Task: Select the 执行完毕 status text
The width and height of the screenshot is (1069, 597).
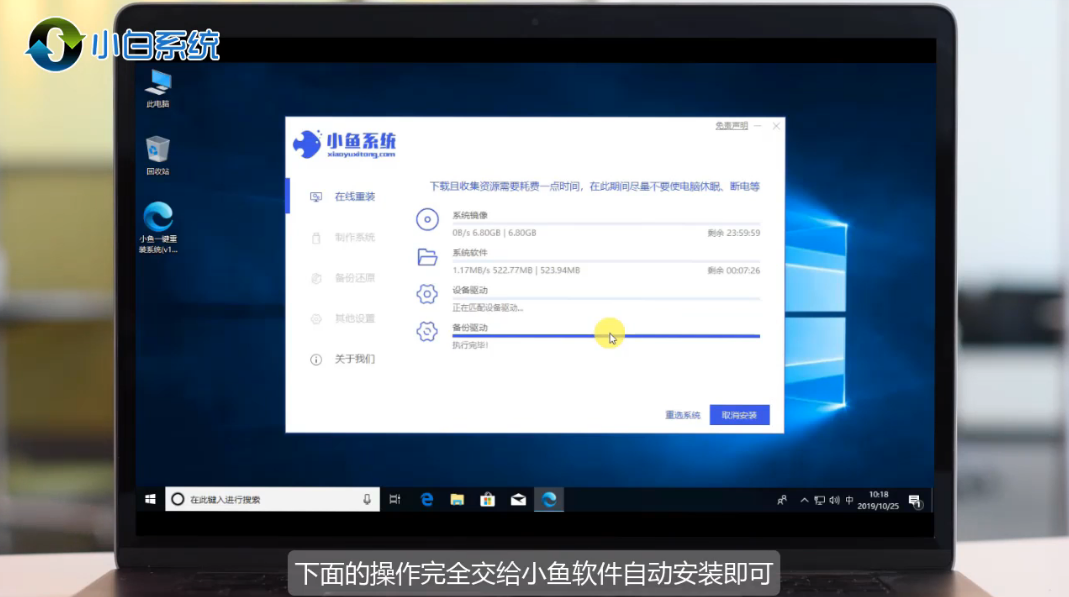Action: tap(470, 346)
